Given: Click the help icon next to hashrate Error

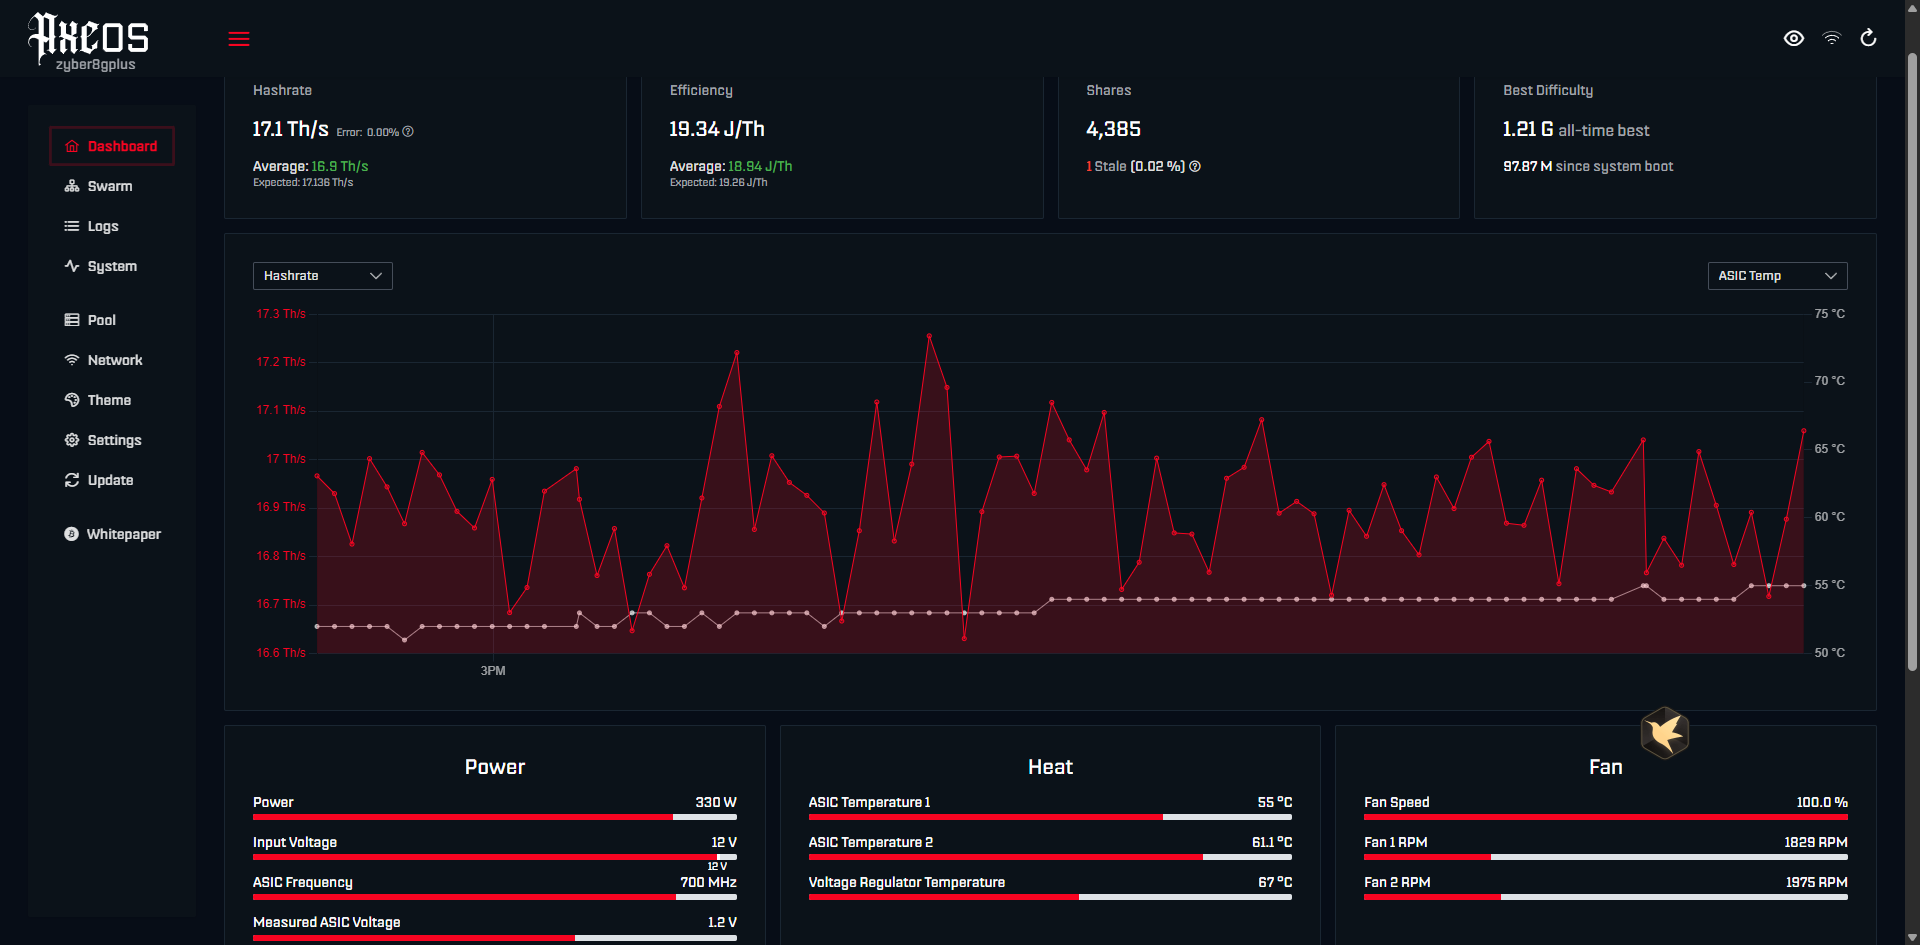Looking at the screenshot, I should (408, 132).
